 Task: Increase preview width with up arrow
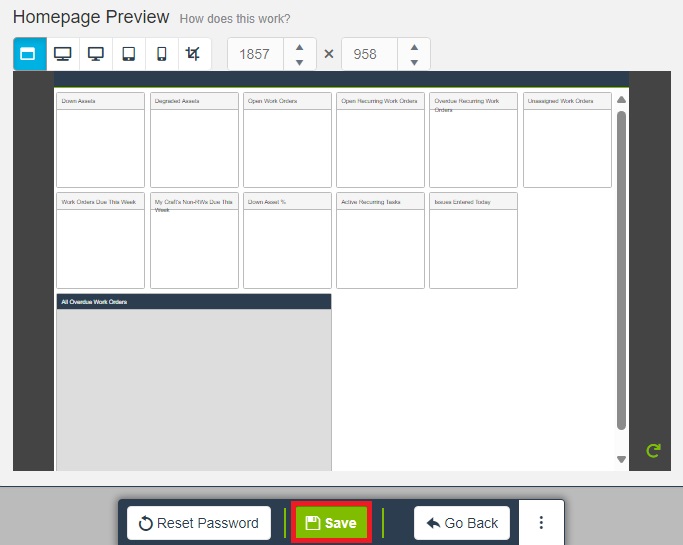(299, 46)
